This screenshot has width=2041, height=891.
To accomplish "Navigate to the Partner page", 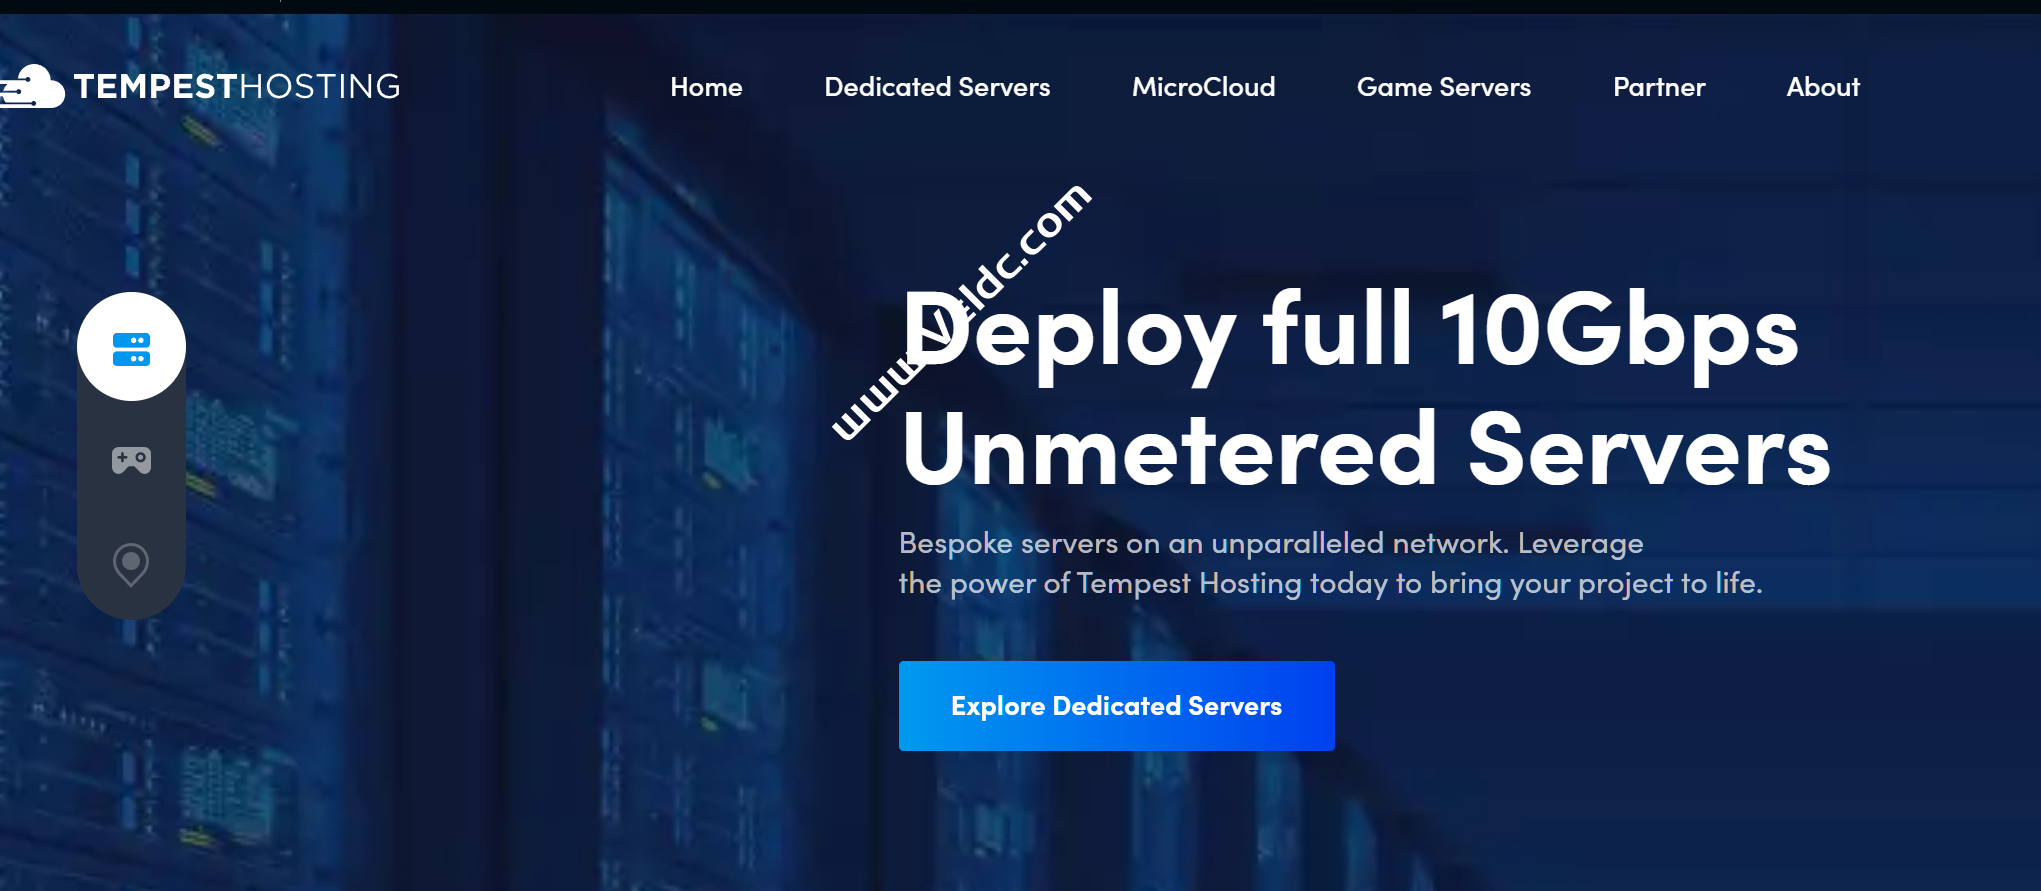I will (1659, 87).
